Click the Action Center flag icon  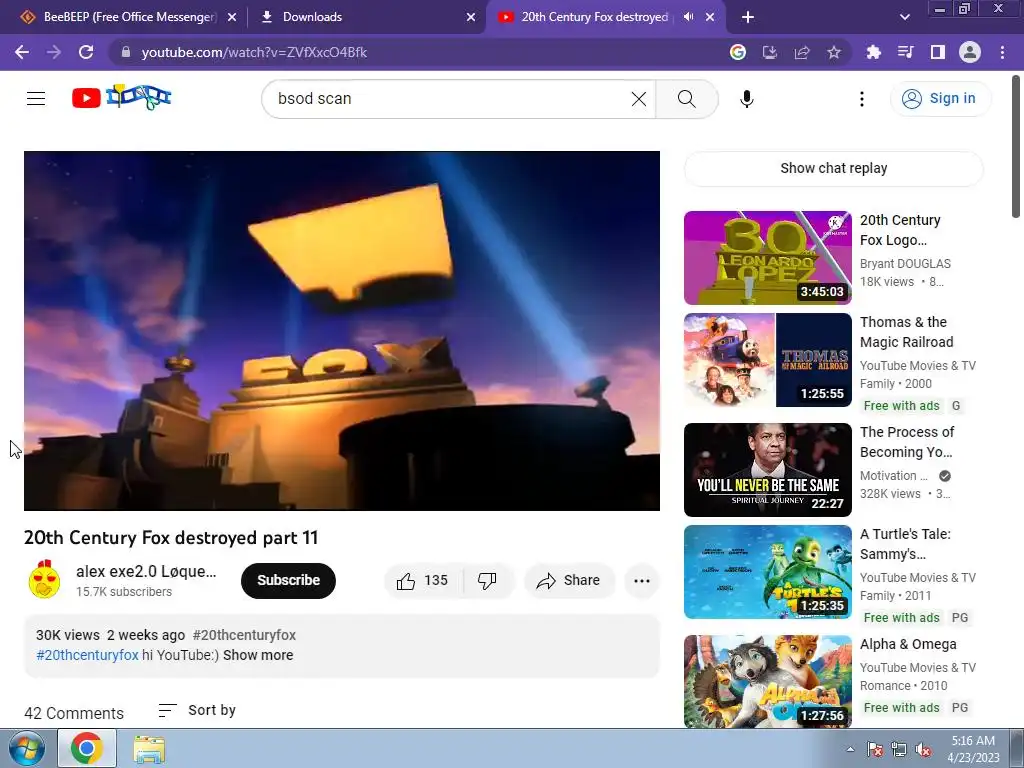click(x=875, y=750)
